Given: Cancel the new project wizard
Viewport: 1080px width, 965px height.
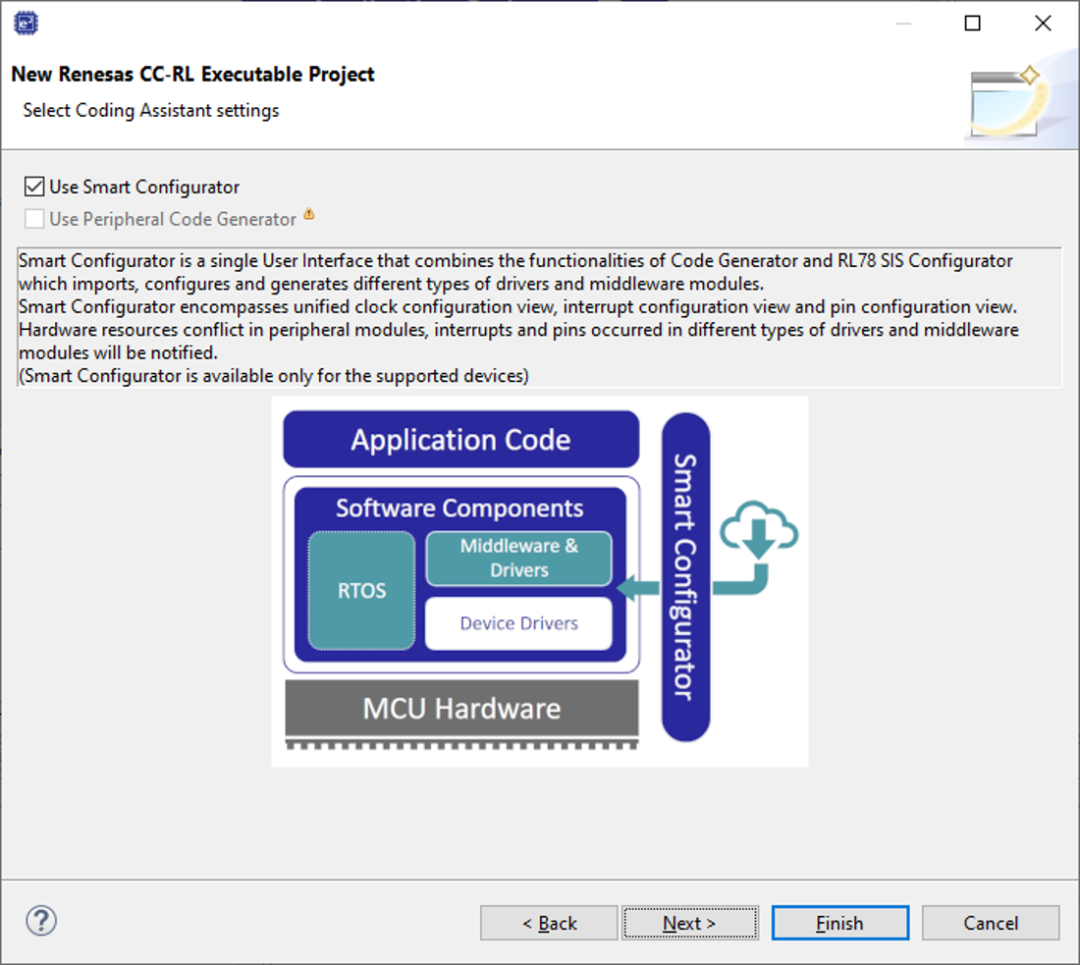Looking at the screenshot, I should tap(990, 923).
